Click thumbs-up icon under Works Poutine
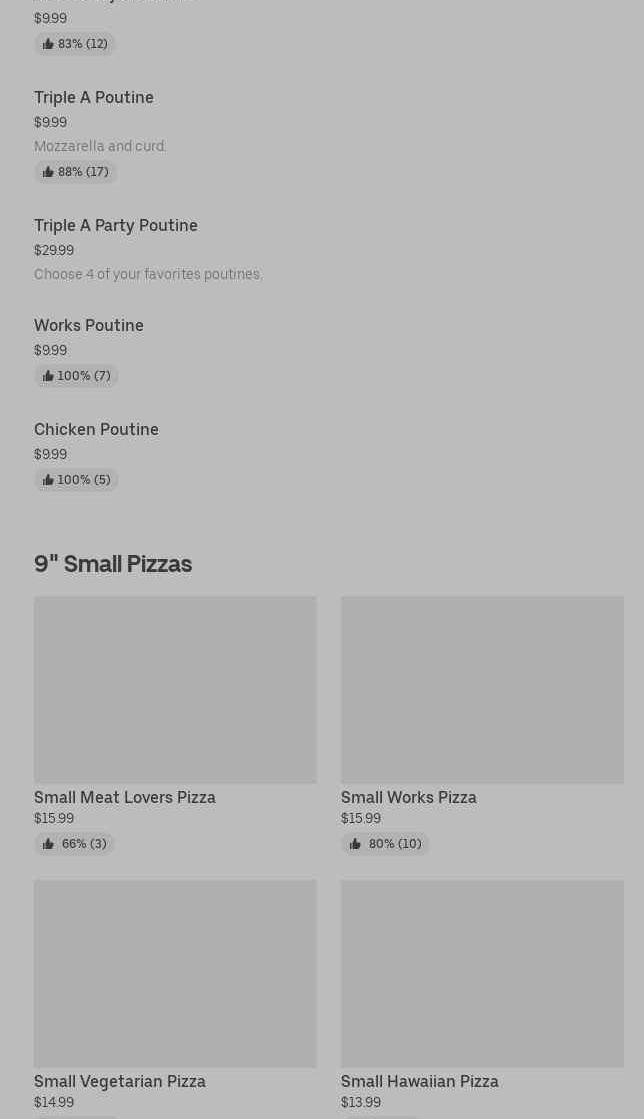The width and height of the screenshot is (644, 1119). pyautogui.click(x=48, y=376)
